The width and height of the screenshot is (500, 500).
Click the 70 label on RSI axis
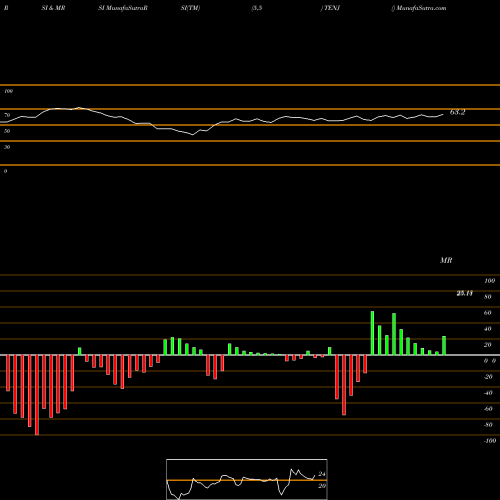point(7,115)
